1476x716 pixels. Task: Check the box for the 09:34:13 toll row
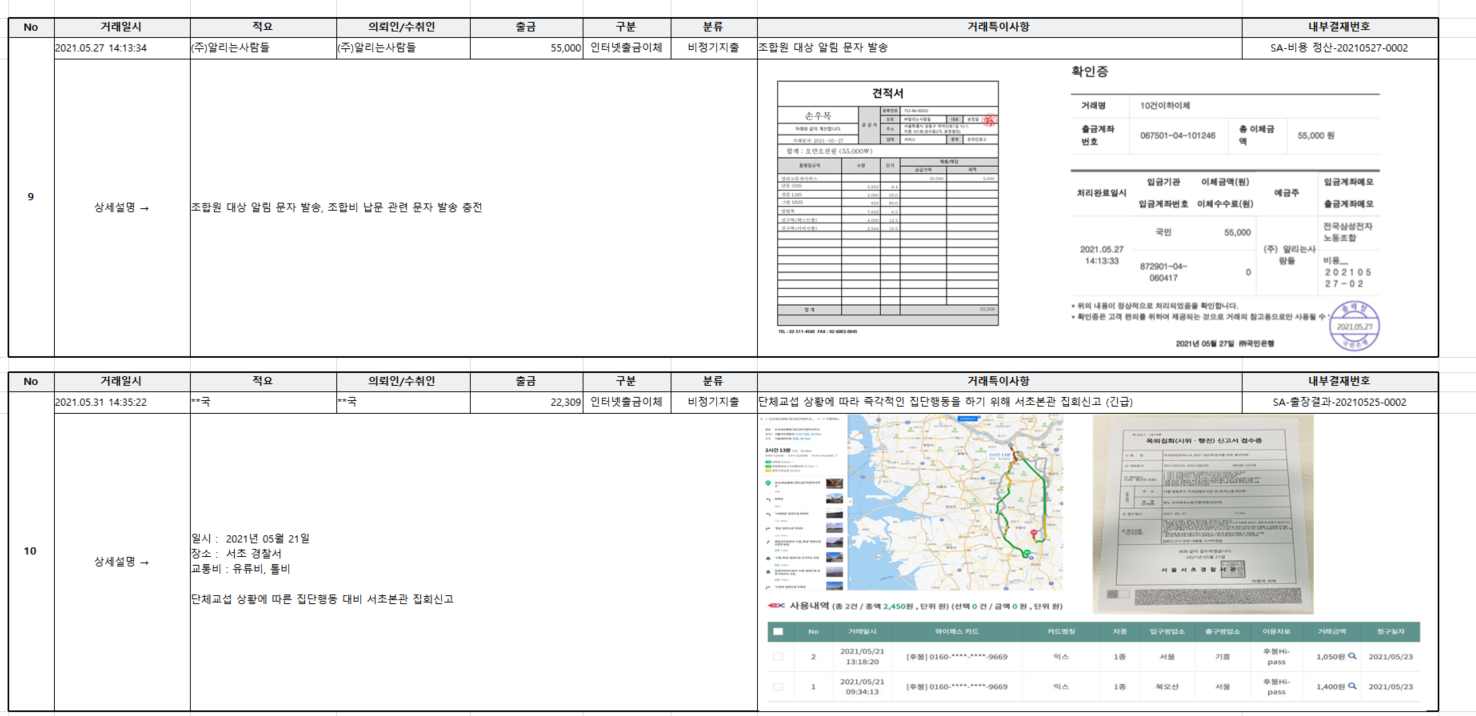click(x=778, y=687)
